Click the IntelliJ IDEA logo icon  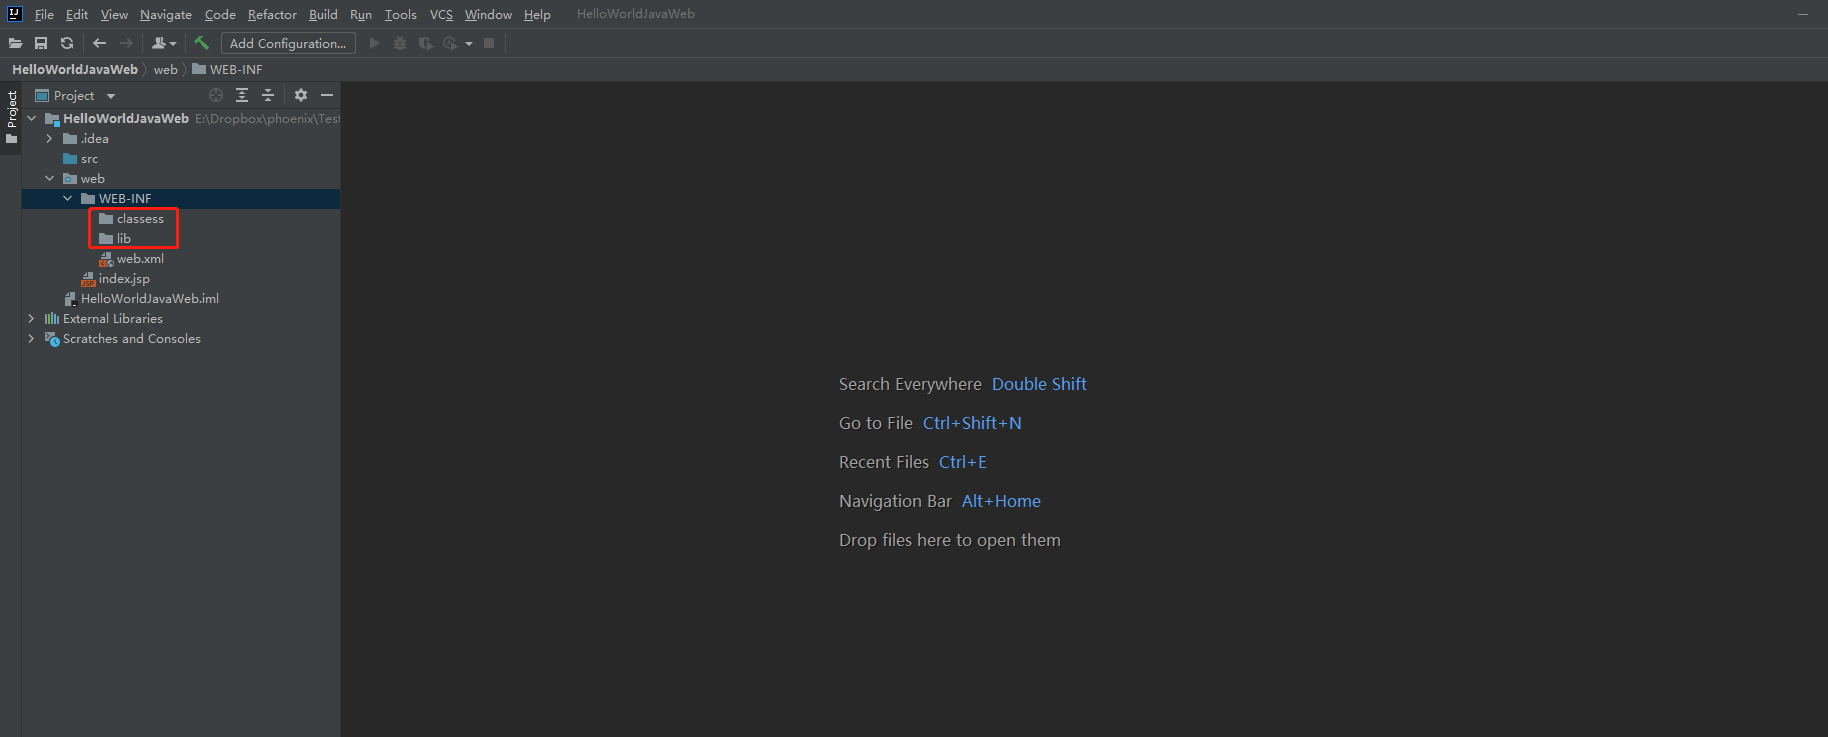tap(15, 14)
